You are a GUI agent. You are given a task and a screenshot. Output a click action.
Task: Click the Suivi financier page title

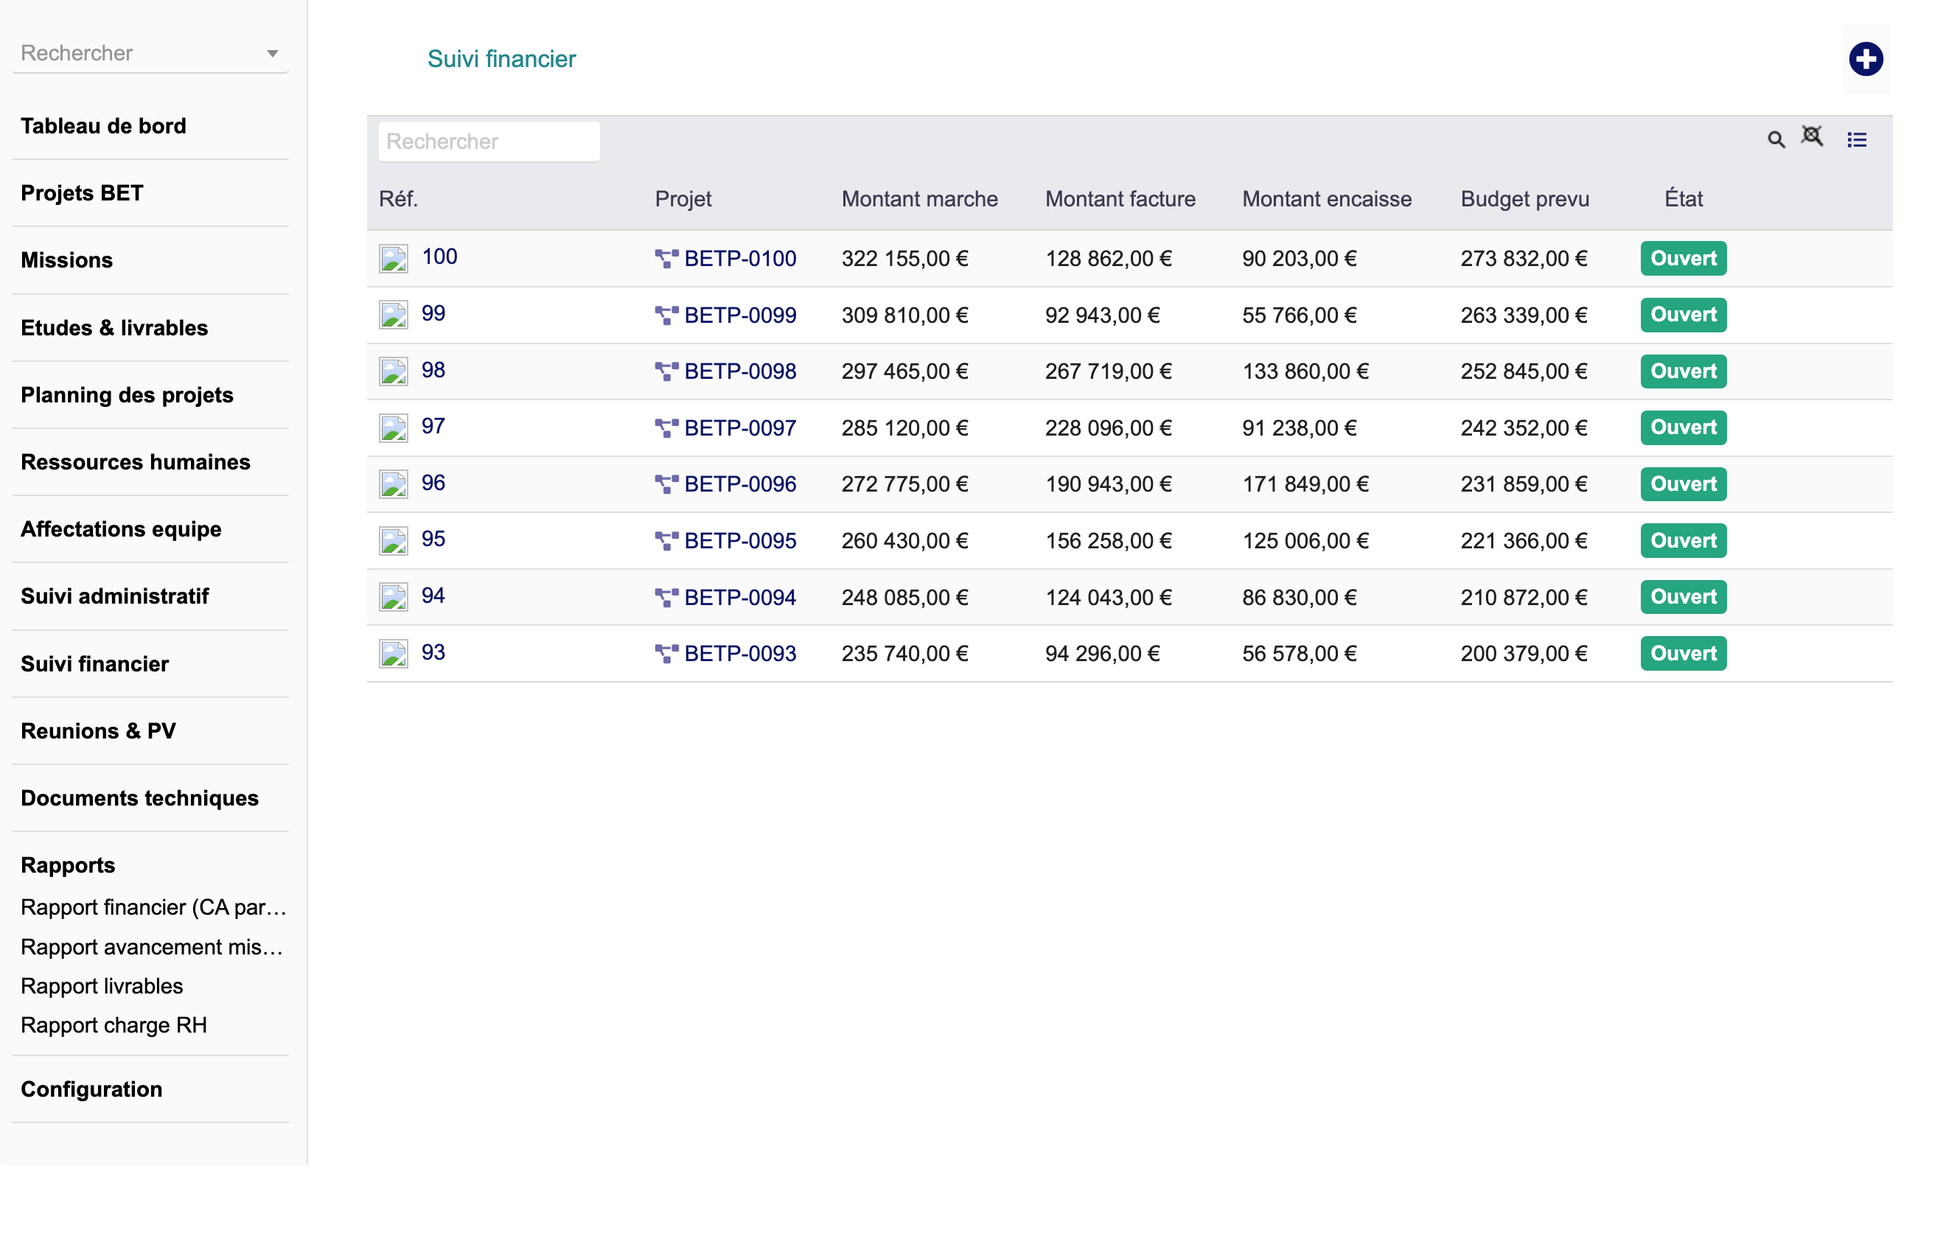501,59
